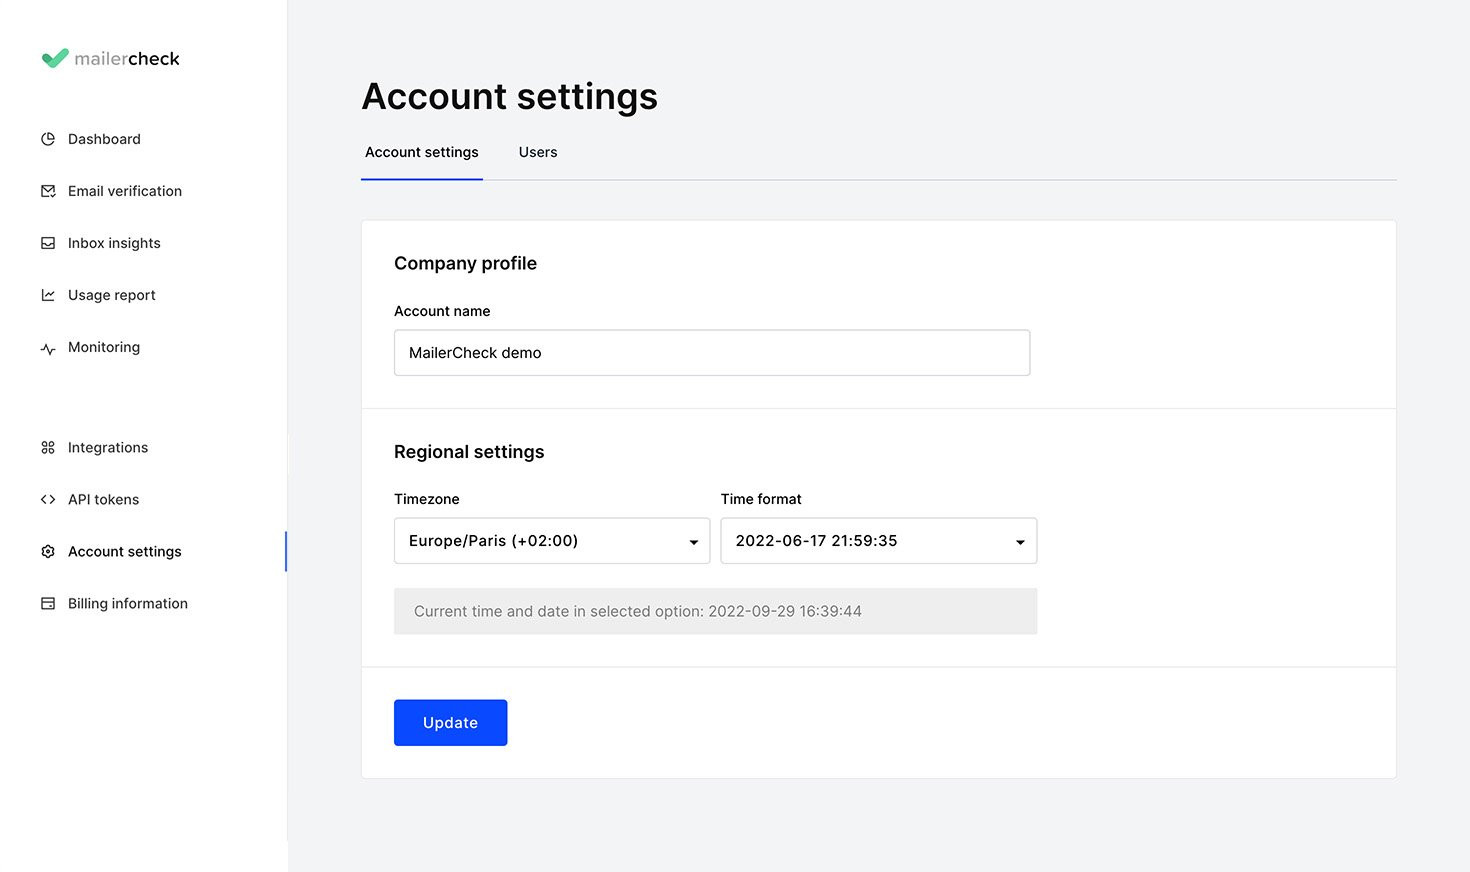This screenshot has height=872, width=1470.
Task: Click the Account name input field
Action: pos(712,353)
